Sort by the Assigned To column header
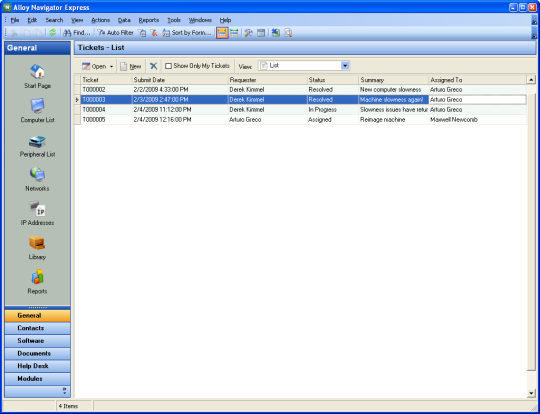540x414 pixels. click(x=477, y=80)
